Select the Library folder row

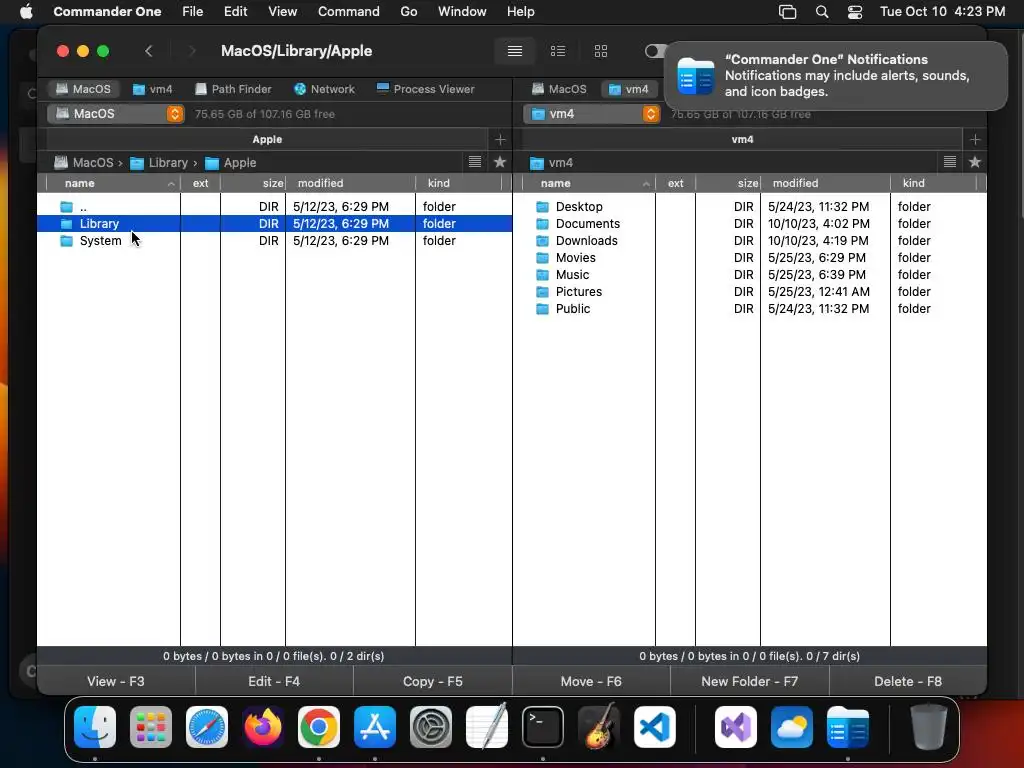(274, 223)
